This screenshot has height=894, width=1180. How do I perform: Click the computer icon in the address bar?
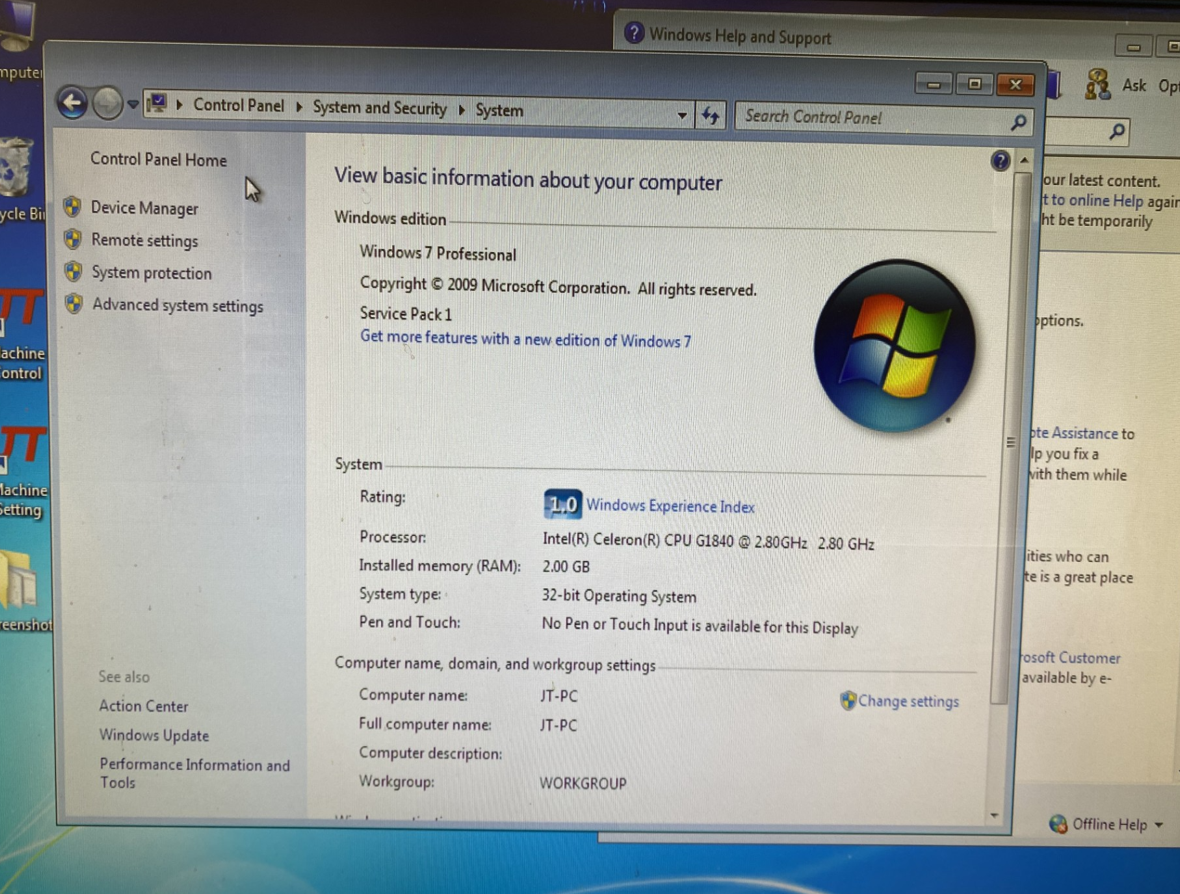tap(157, 103)
